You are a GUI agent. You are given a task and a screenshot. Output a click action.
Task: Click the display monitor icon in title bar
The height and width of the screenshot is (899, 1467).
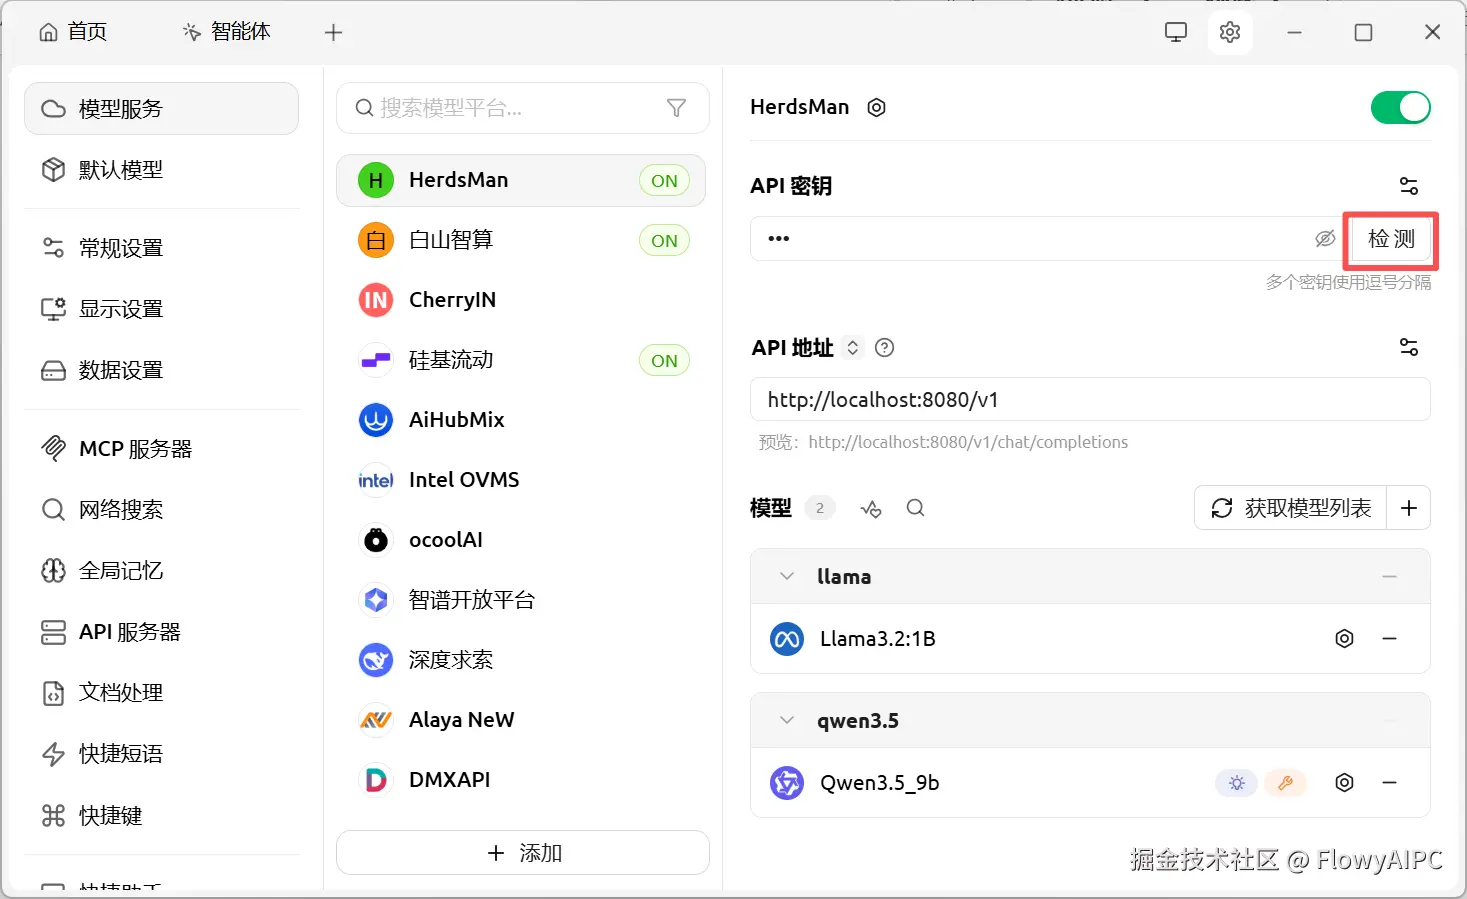coord(1176,32)
